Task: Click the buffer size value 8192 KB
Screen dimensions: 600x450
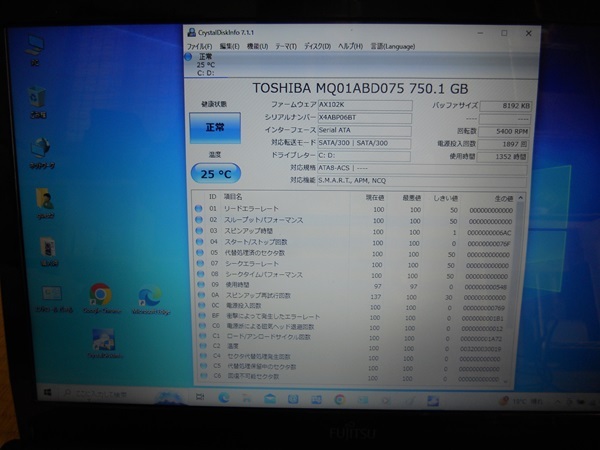Action: [505, 106]
